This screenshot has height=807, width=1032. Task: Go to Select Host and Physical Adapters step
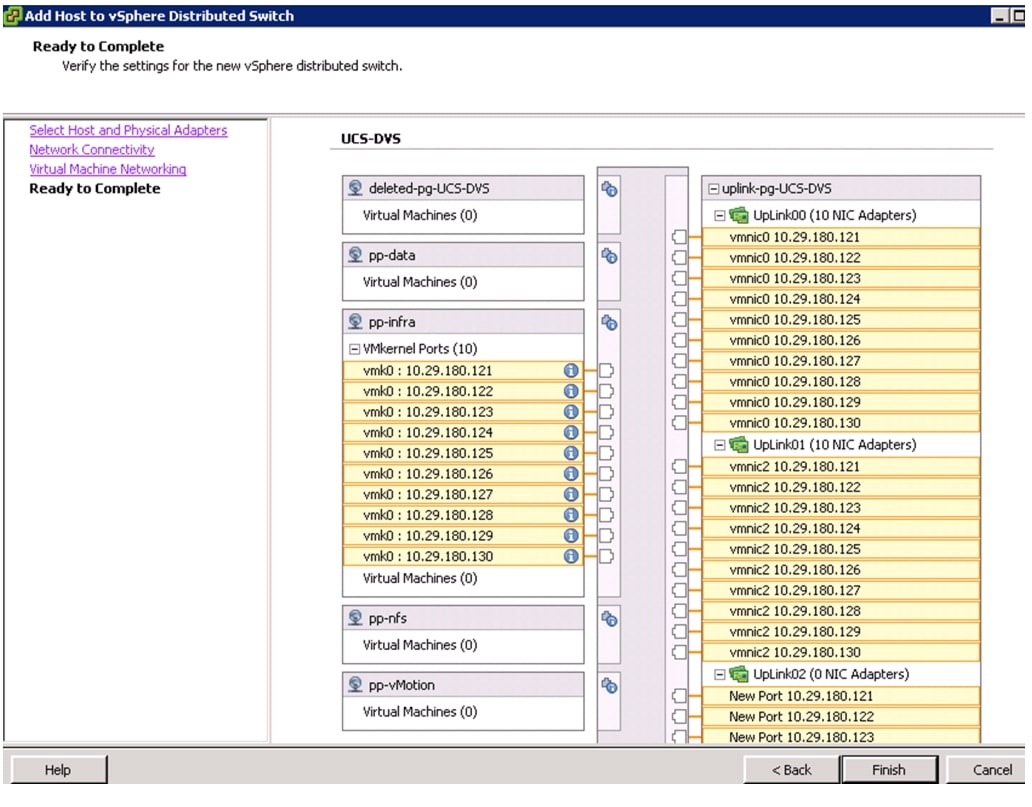pyautogui.click(x=128, y=130)
